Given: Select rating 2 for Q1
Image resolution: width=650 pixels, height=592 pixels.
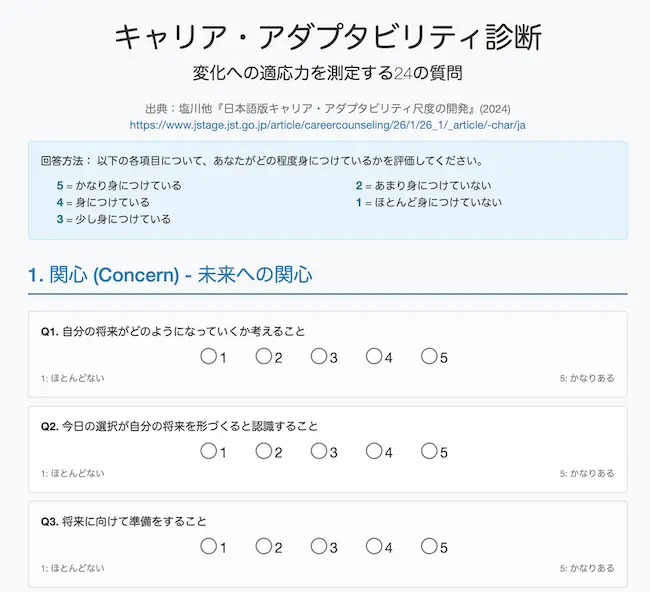Looking at the screenshot, I should (264, 356).
